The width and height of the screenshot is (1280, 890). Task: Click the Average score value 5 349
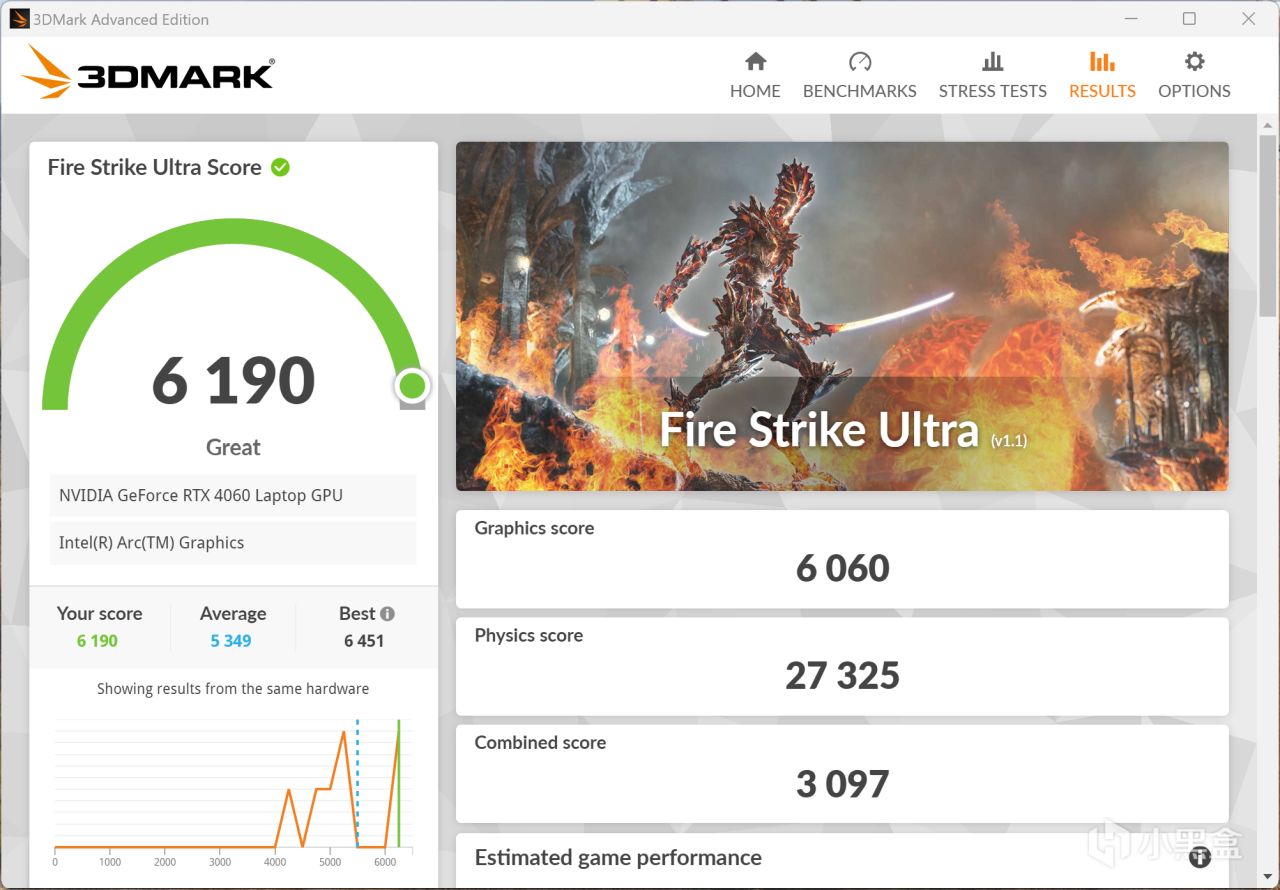pos(231,641)
